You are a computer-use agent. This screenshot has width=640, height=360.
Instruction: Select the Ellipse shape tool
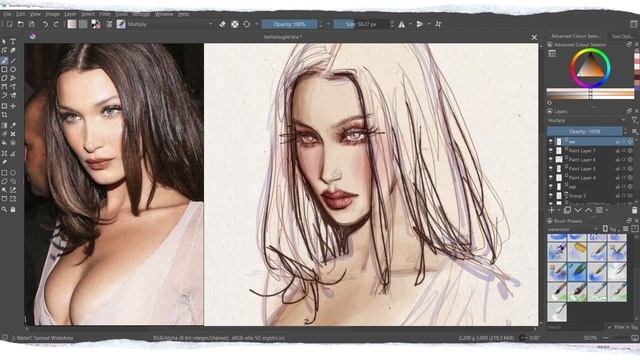tap(13, 69)
